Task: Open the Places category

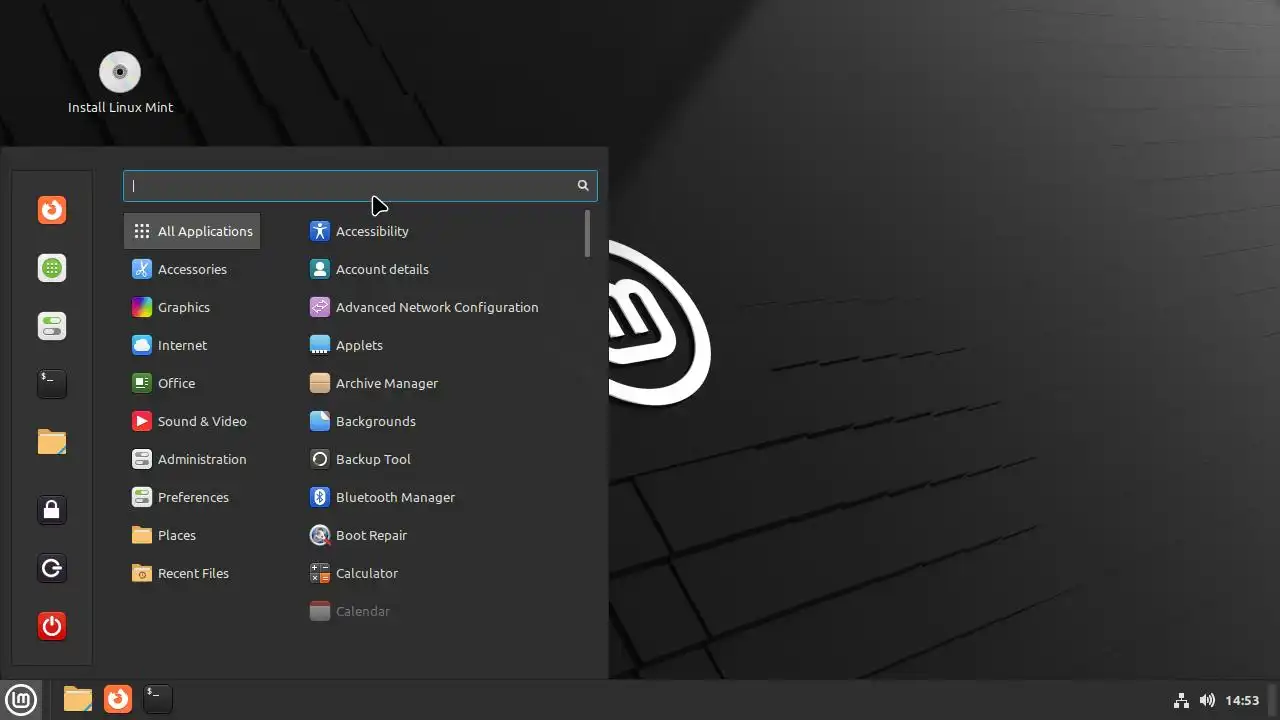Action: [192, 535]
